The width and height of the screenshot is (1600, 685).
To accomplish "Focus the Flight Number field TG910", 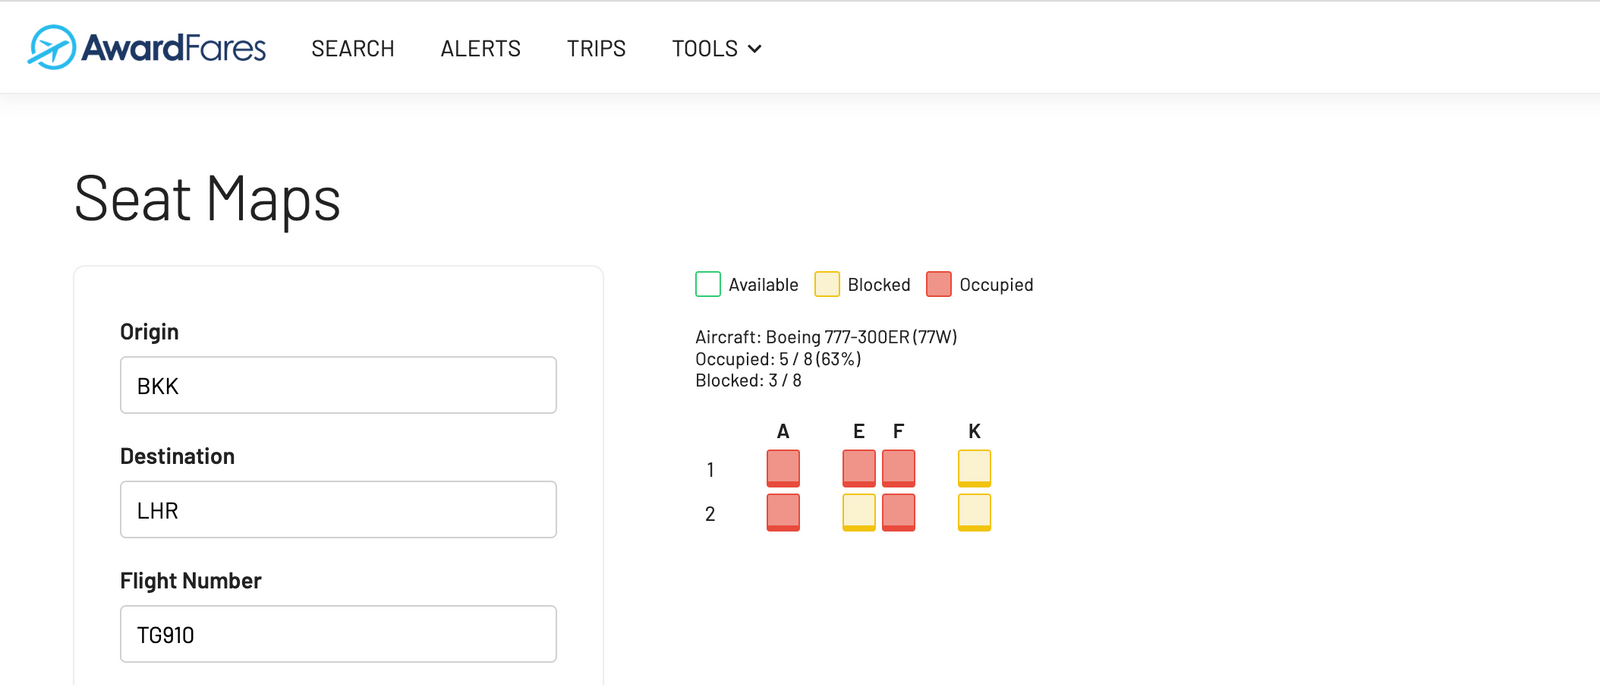I will (x=338, y=634).
